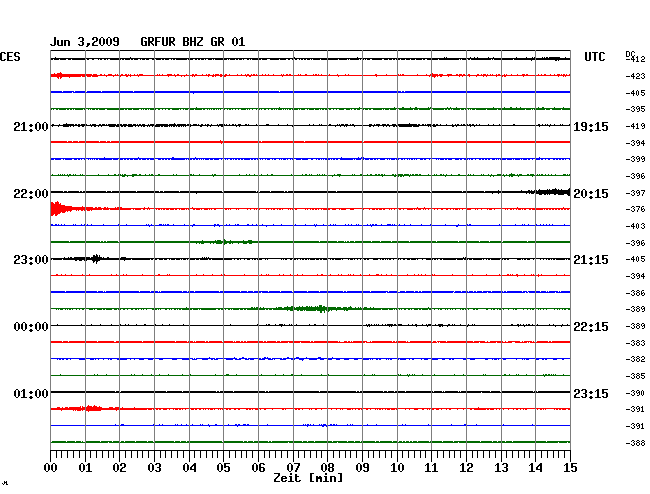Click the "Zeit [min]" axis title

pyautogui.click(x=308, y=478)
